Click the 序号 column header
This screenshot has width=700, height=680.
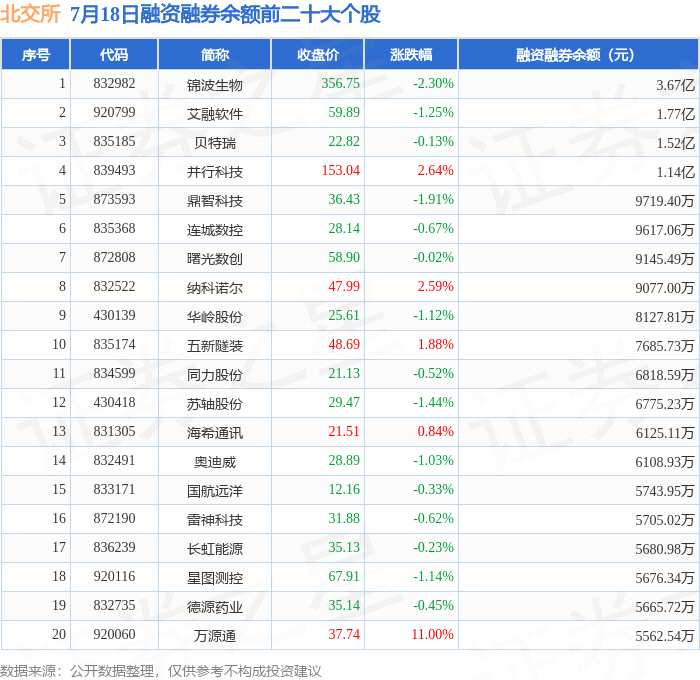click(35, 54)
